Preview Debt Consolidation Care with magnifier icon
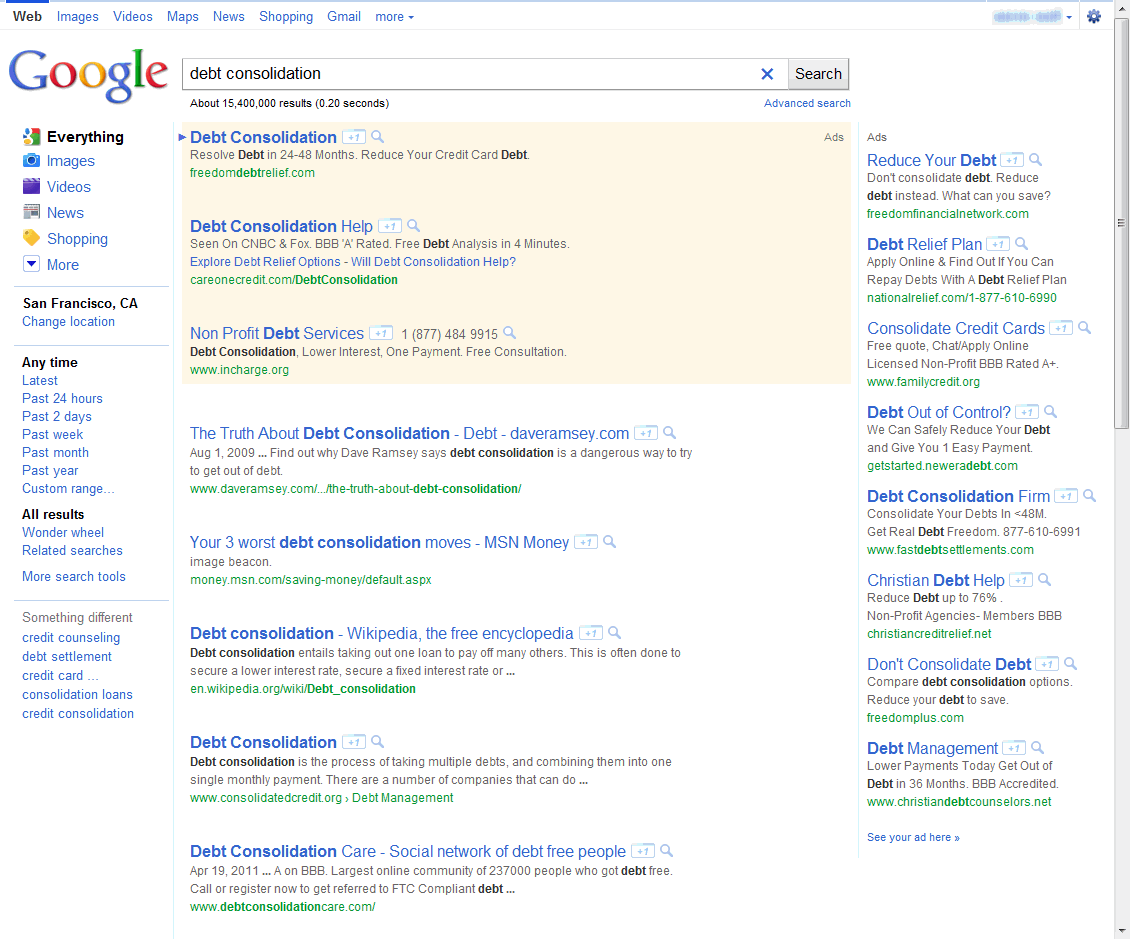This screenshot has height=939, width=1130. coord(667,851)
